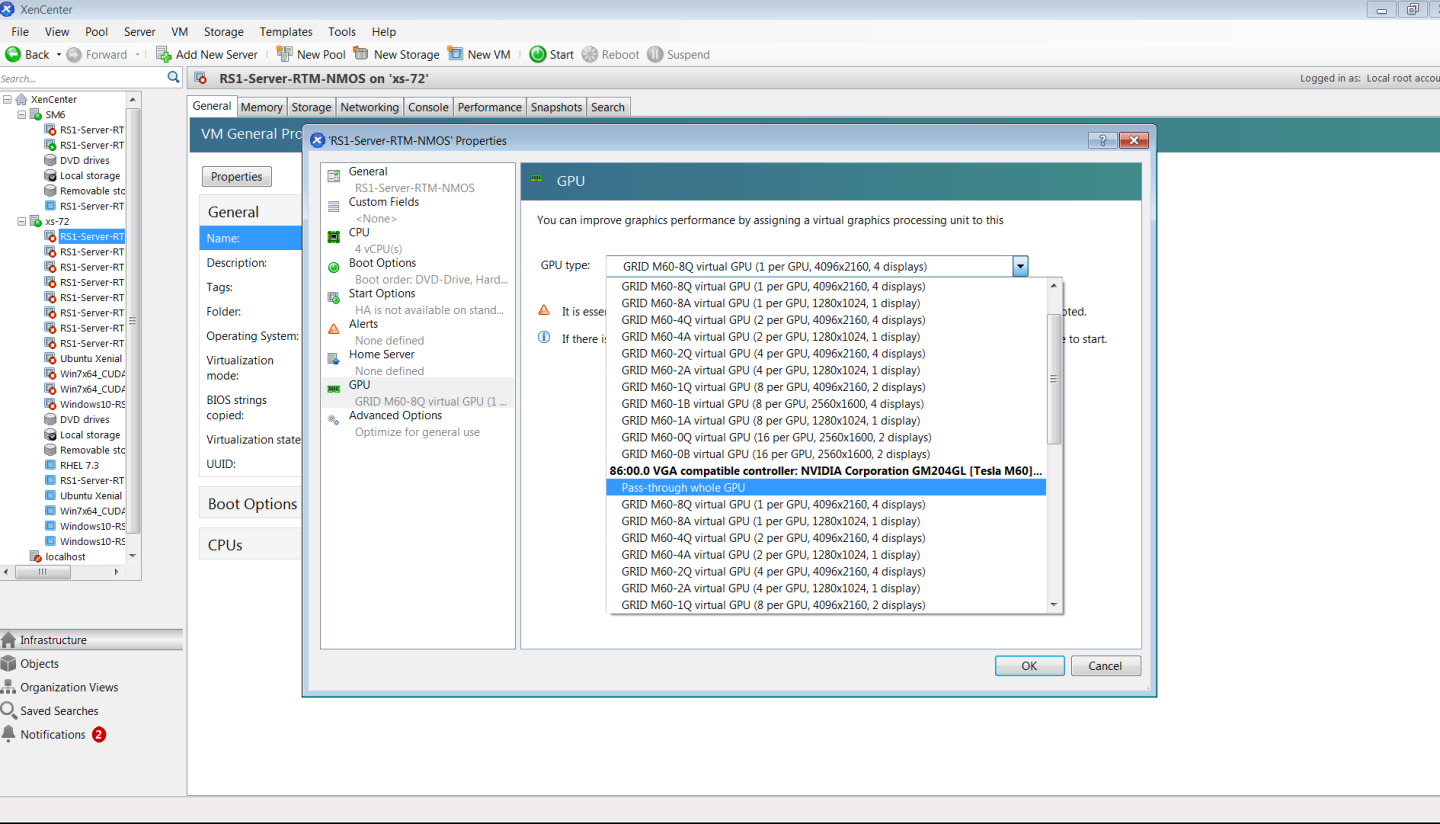Open the GPU type dropdown

point(1019,265)
